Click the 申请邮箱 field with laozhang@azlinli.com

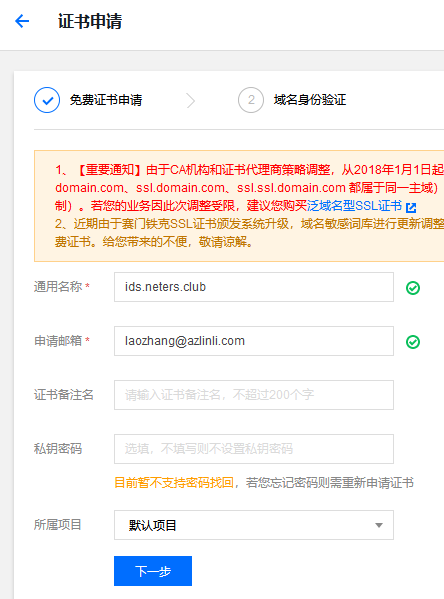pyautogui.click(x=254, y=341)
